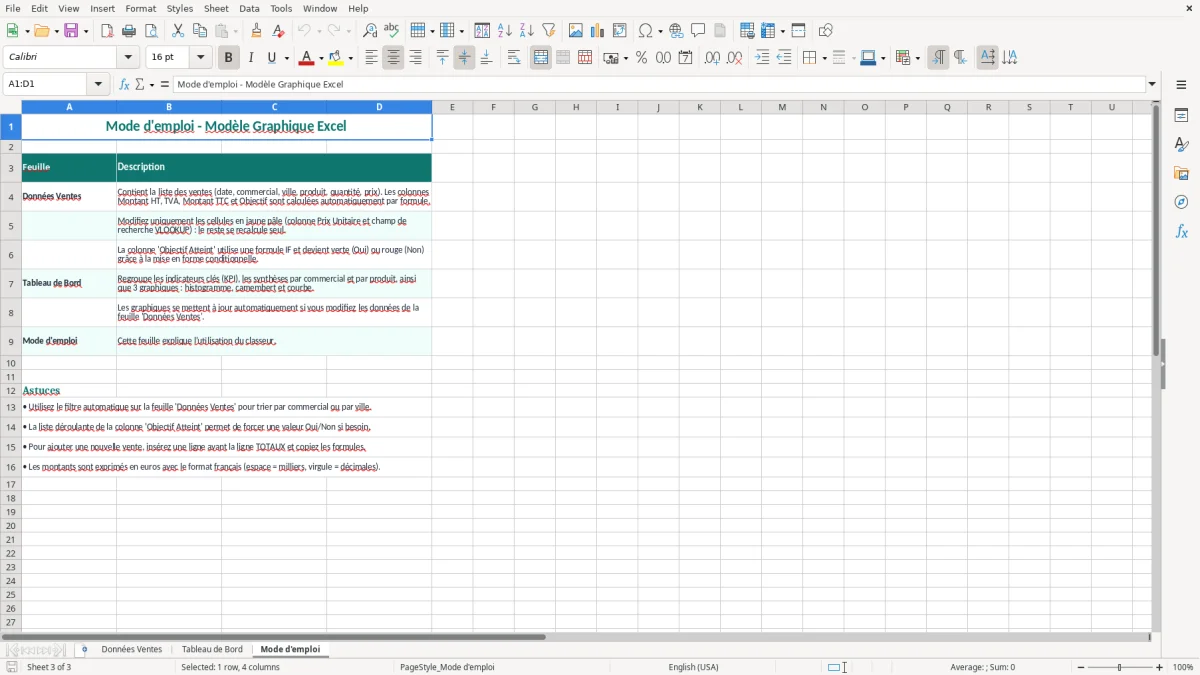Open the Format menu
The height and width of the screenshot is (675, 1200).
point(141,8)
